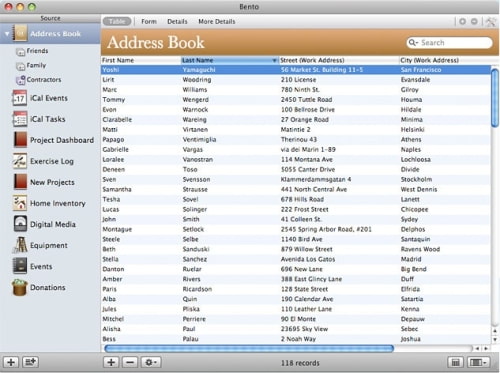Sort by Last Name column header
Viewport: 500px width, 373px height.
229,60
